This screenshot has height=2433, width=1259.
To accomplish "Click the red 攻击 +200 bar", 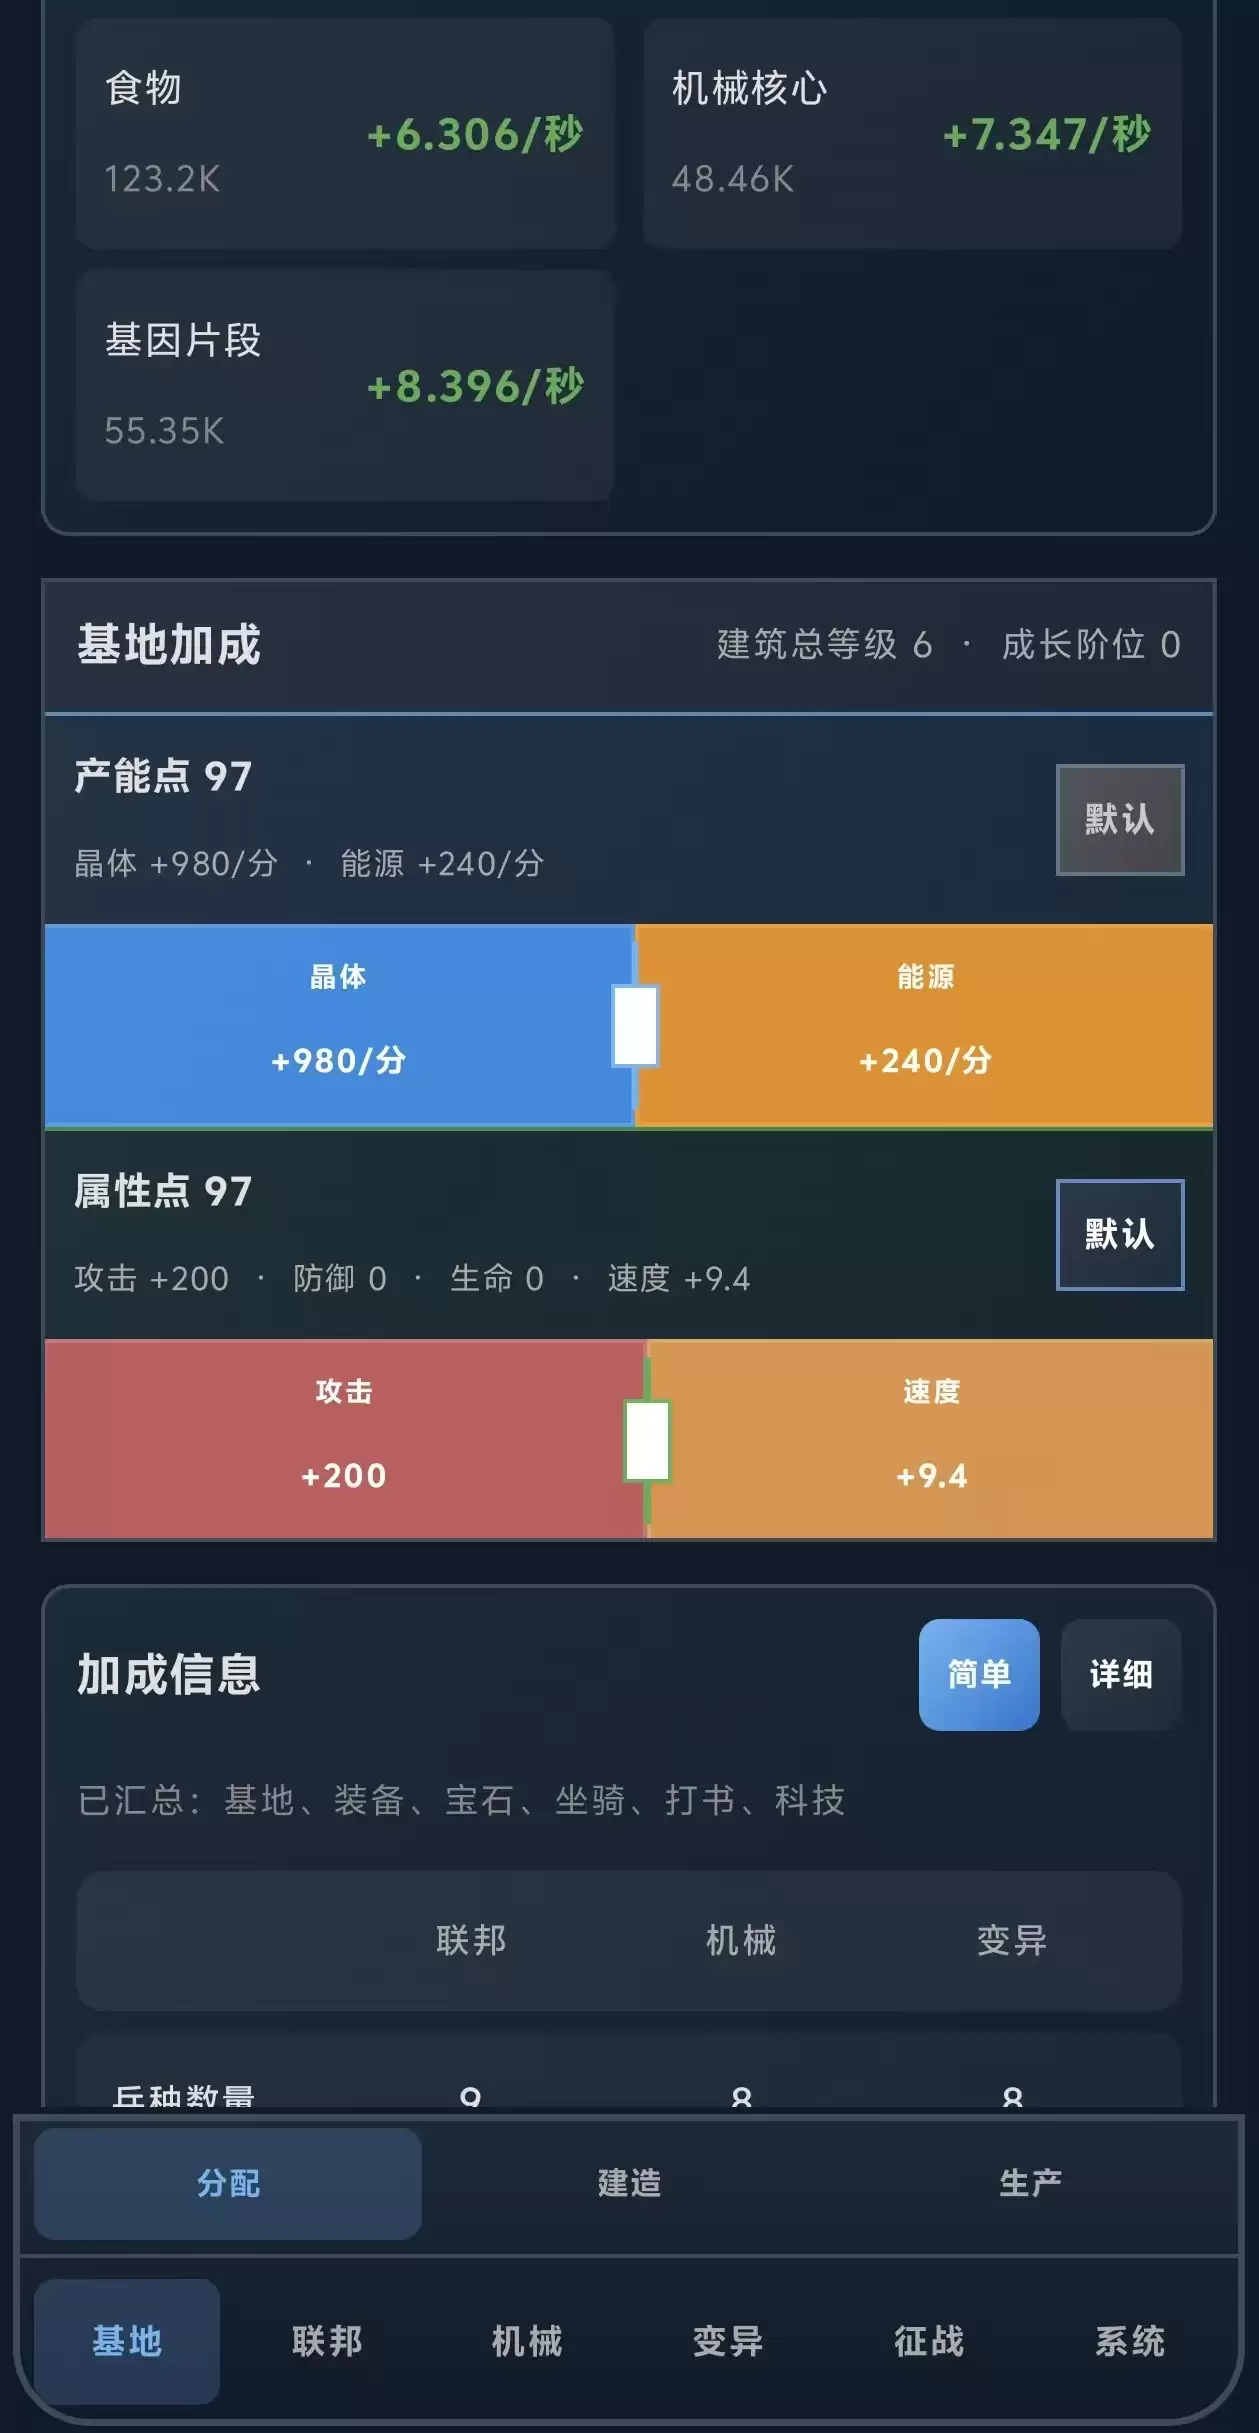I will 344,1439.
